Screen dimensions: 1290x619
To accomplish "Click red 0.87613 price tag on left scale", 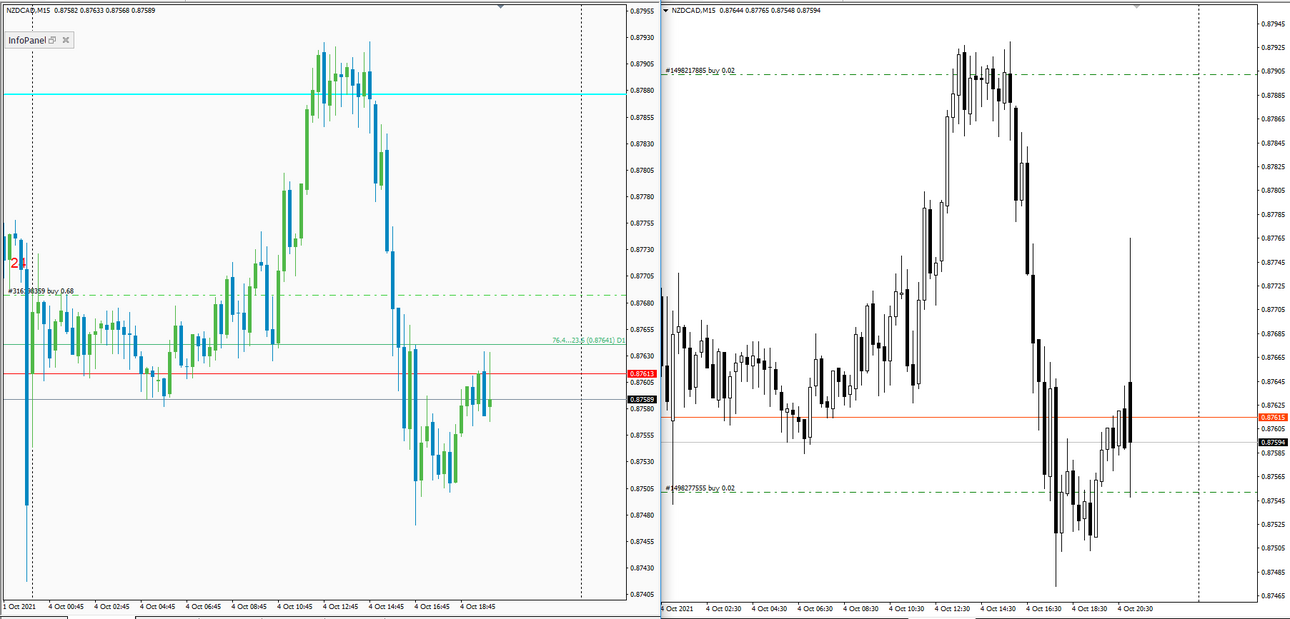I will click(x=642, y=373).
